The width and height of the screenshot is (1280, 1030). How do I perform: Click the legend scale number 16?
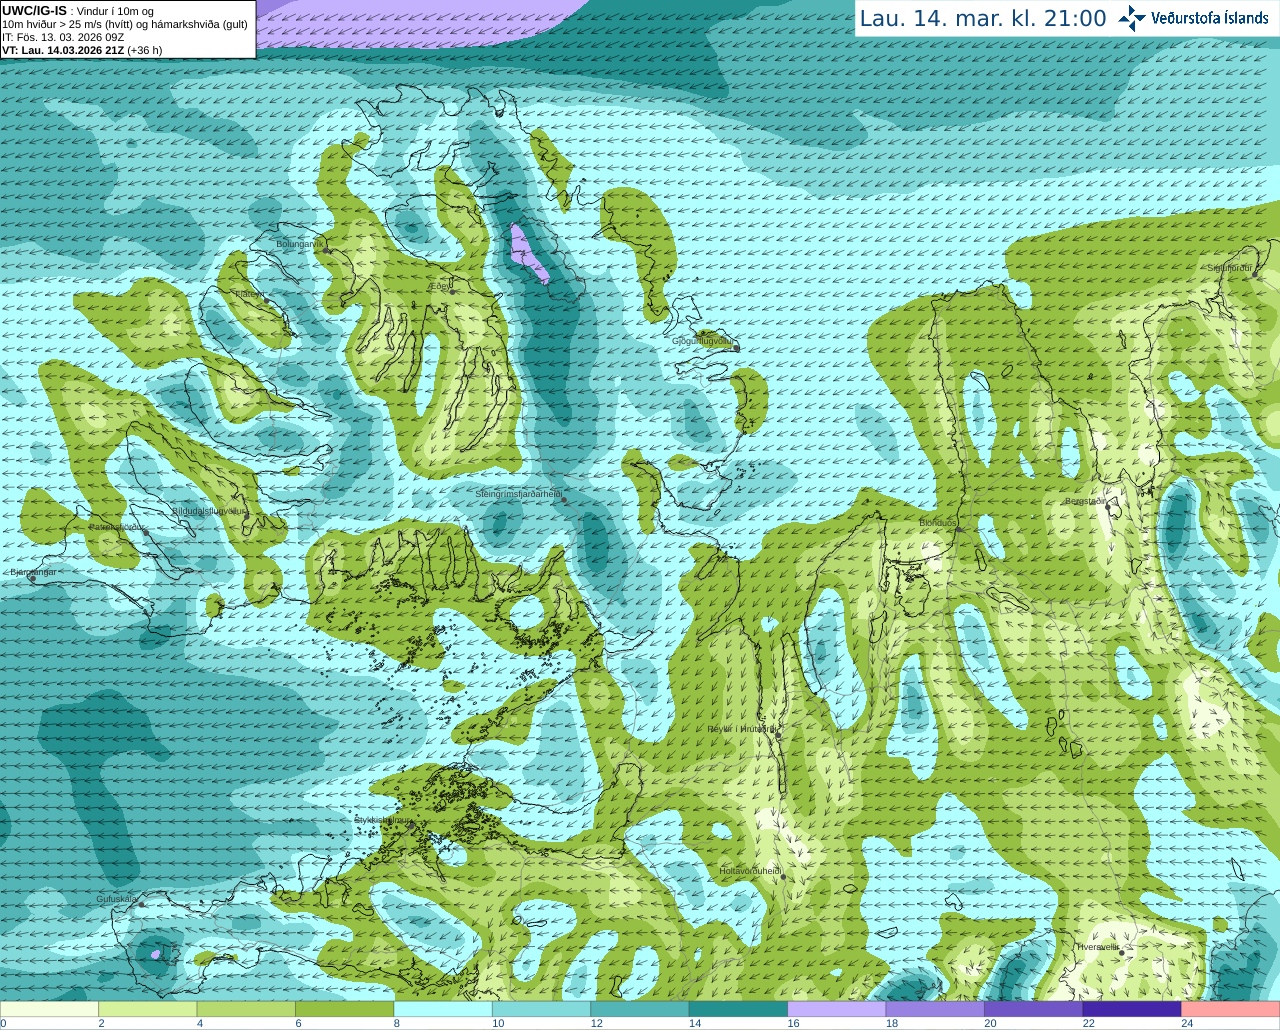(x=793, y=1023)
